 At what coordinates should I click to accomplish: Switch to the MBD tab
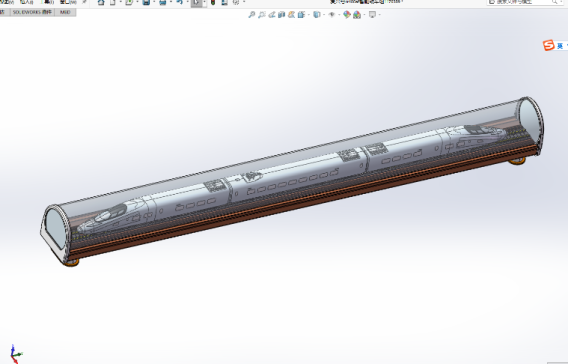click(65, 12)
